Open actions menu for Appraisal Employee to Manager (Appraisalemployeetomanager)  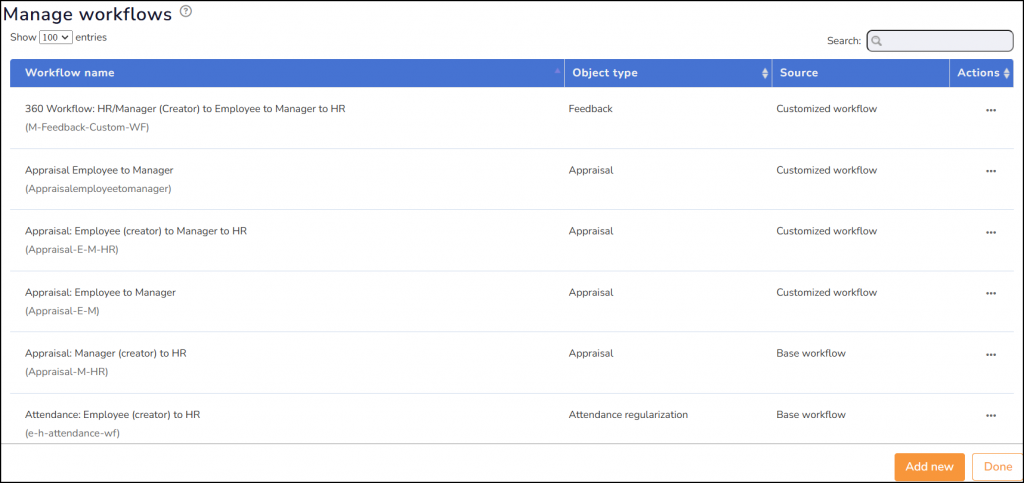tap(991, 171)
